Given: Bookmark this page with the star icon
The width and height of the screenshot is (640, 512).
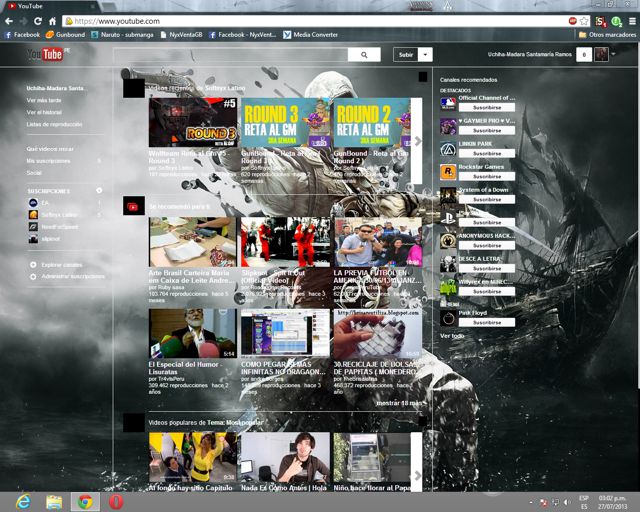Looking at the screenshot, I should point(584,21).
